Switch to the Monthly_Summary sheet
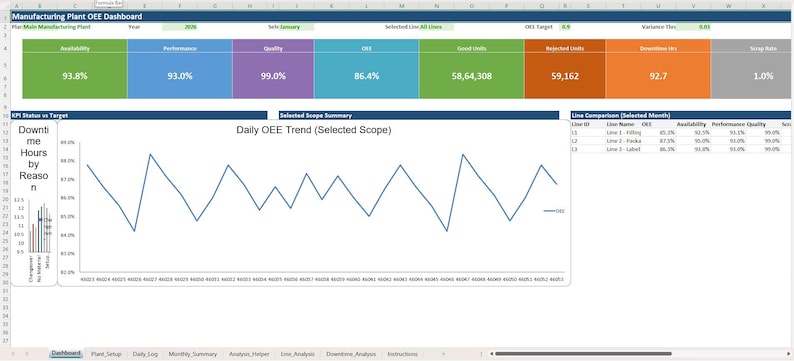Image resolution: width=794 pixels, height=361 pixels. click(192, 354)
